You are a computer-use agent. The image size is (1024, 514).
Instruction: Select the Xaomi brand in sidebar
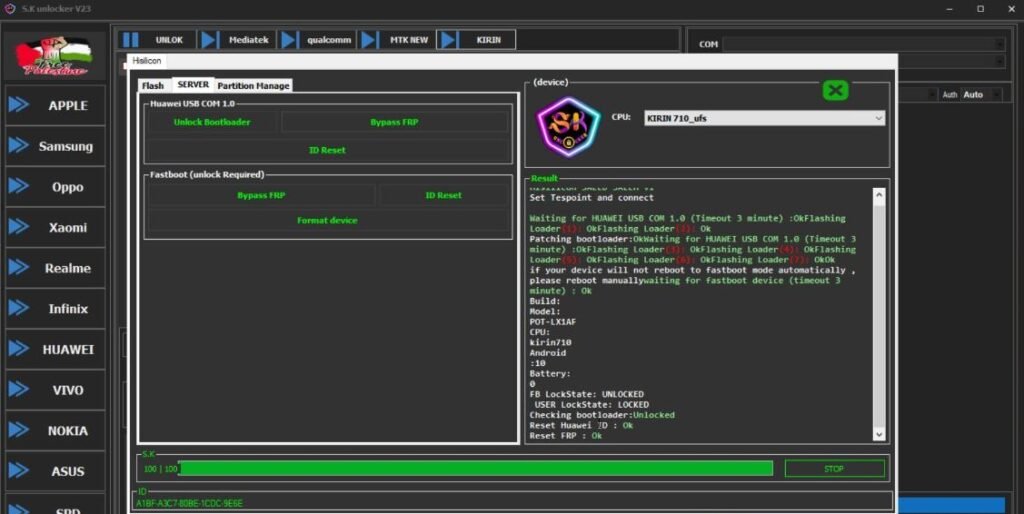click(55, 227)
